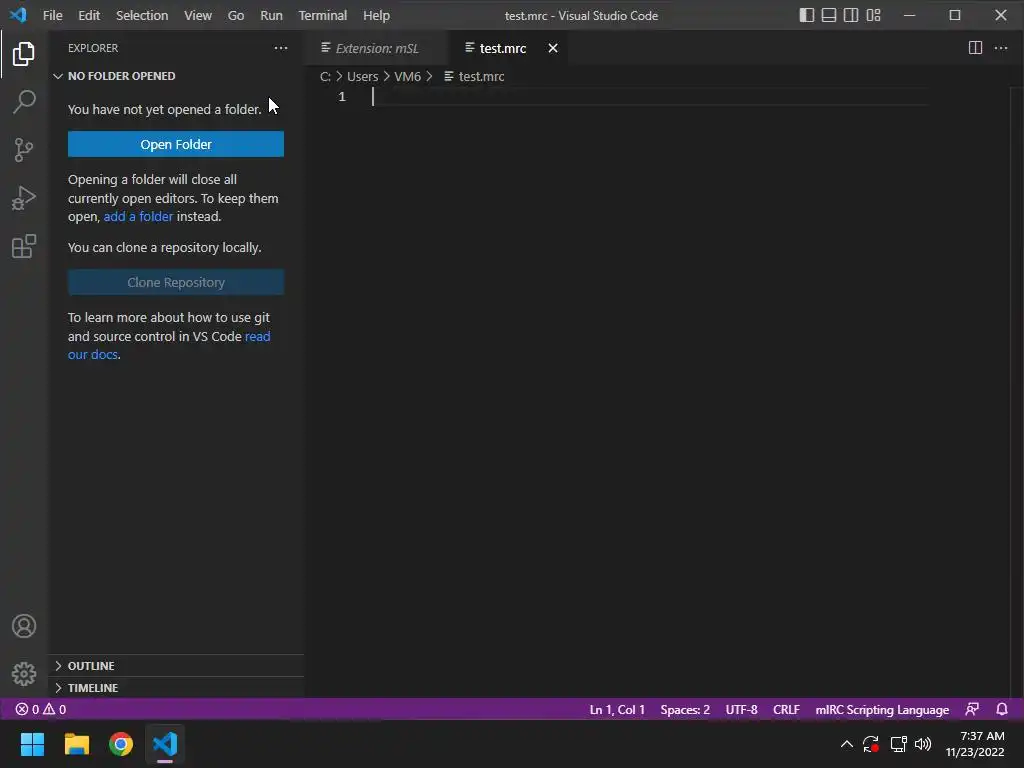The width and height of the screenshot is (1024, 768).
Task: Open volume tray icon
Action: 923,744
